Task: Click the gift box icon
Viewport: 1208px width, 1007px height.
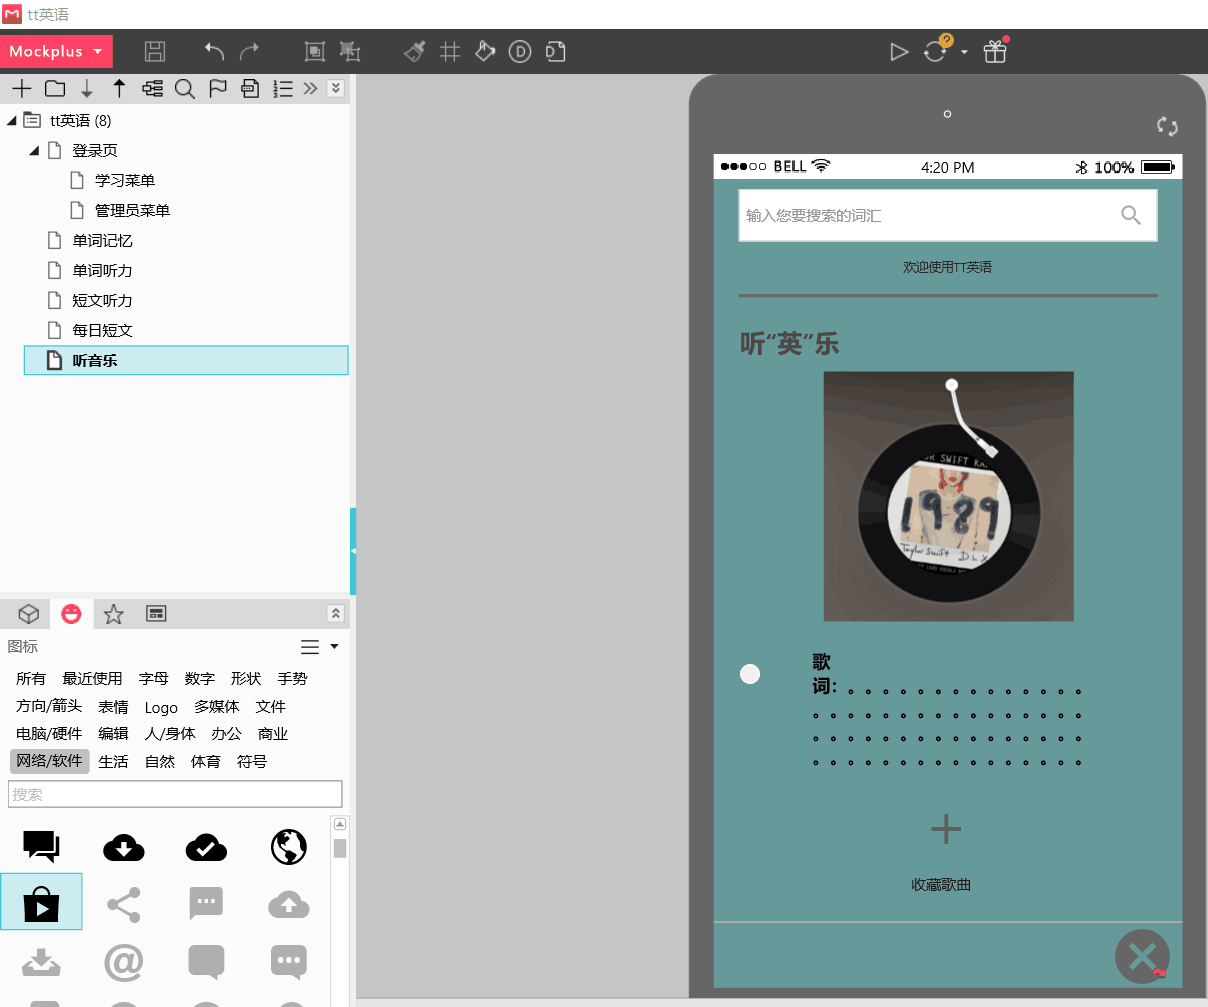Action: (995, 50)
